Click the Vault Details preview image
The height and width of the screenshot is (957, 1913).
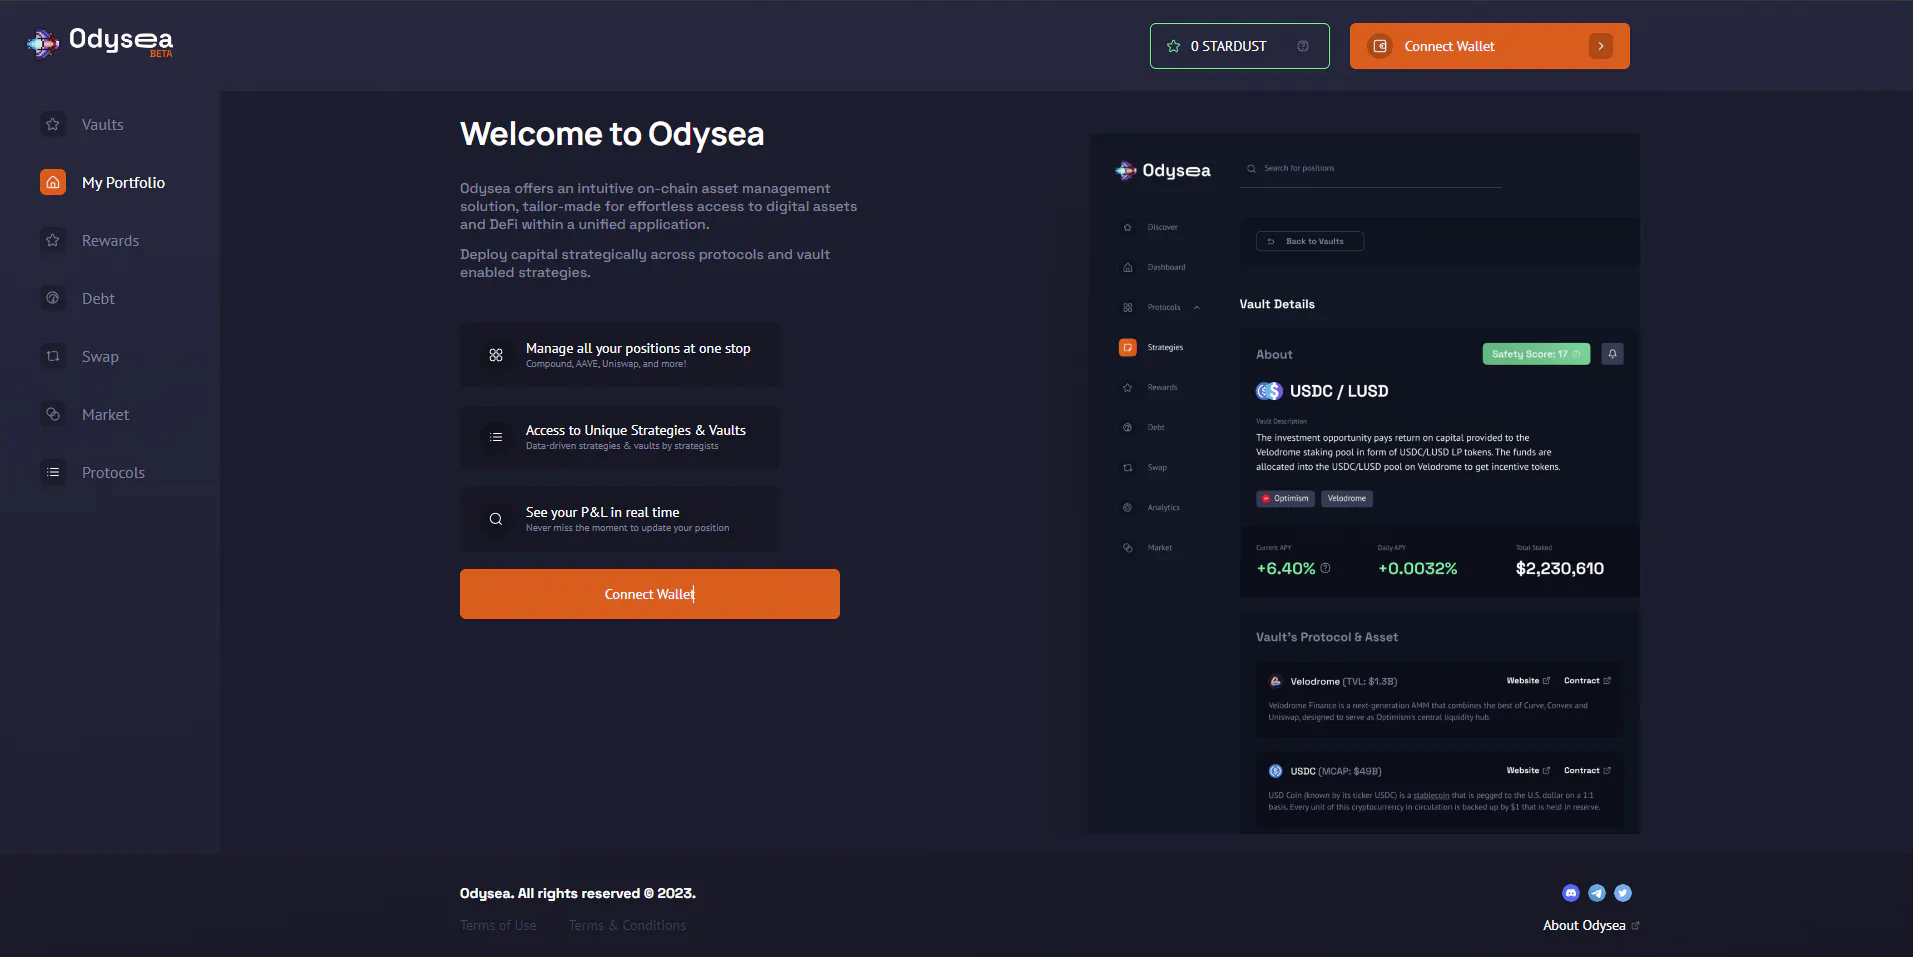pos(1365,484)
